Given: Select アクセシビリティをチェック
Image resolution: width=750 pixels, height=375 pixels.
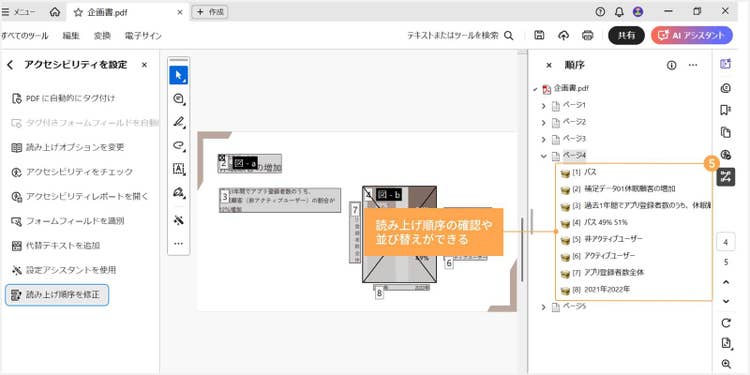Looking at the screenshot, I should click(x=72, y=172).
